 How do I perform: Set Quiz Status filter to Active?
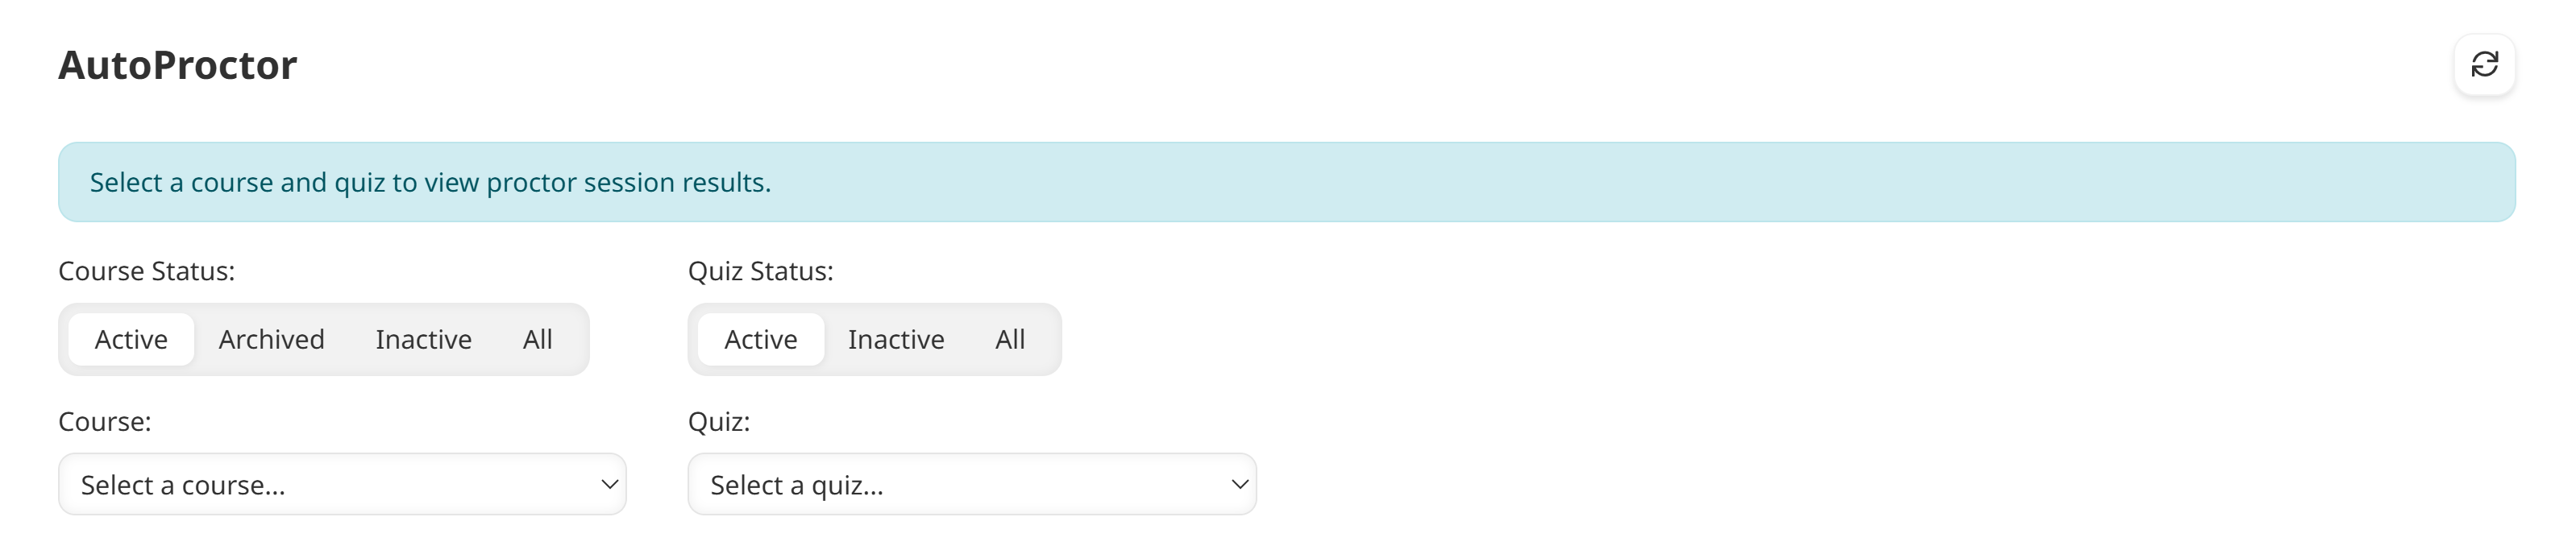(x=760, y=340)
